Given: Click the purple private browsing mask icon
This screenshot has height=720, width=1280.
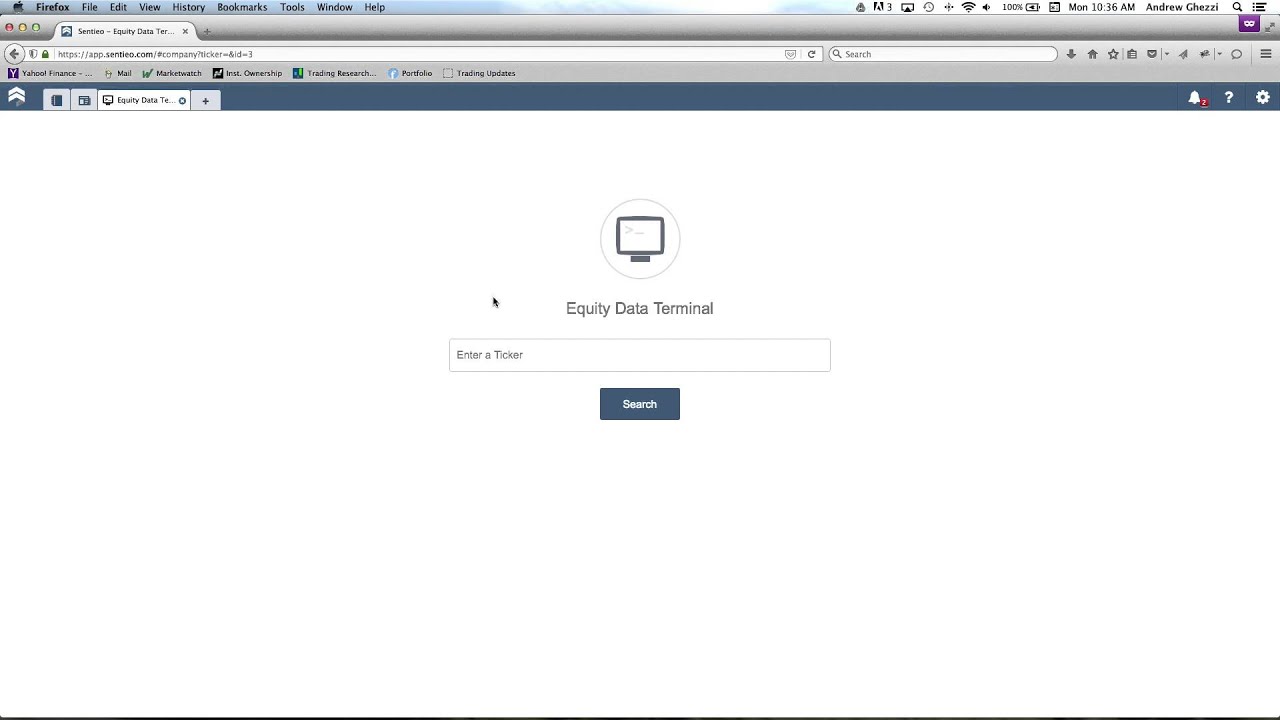Looking at the screenshot, I should (1249, 24).
